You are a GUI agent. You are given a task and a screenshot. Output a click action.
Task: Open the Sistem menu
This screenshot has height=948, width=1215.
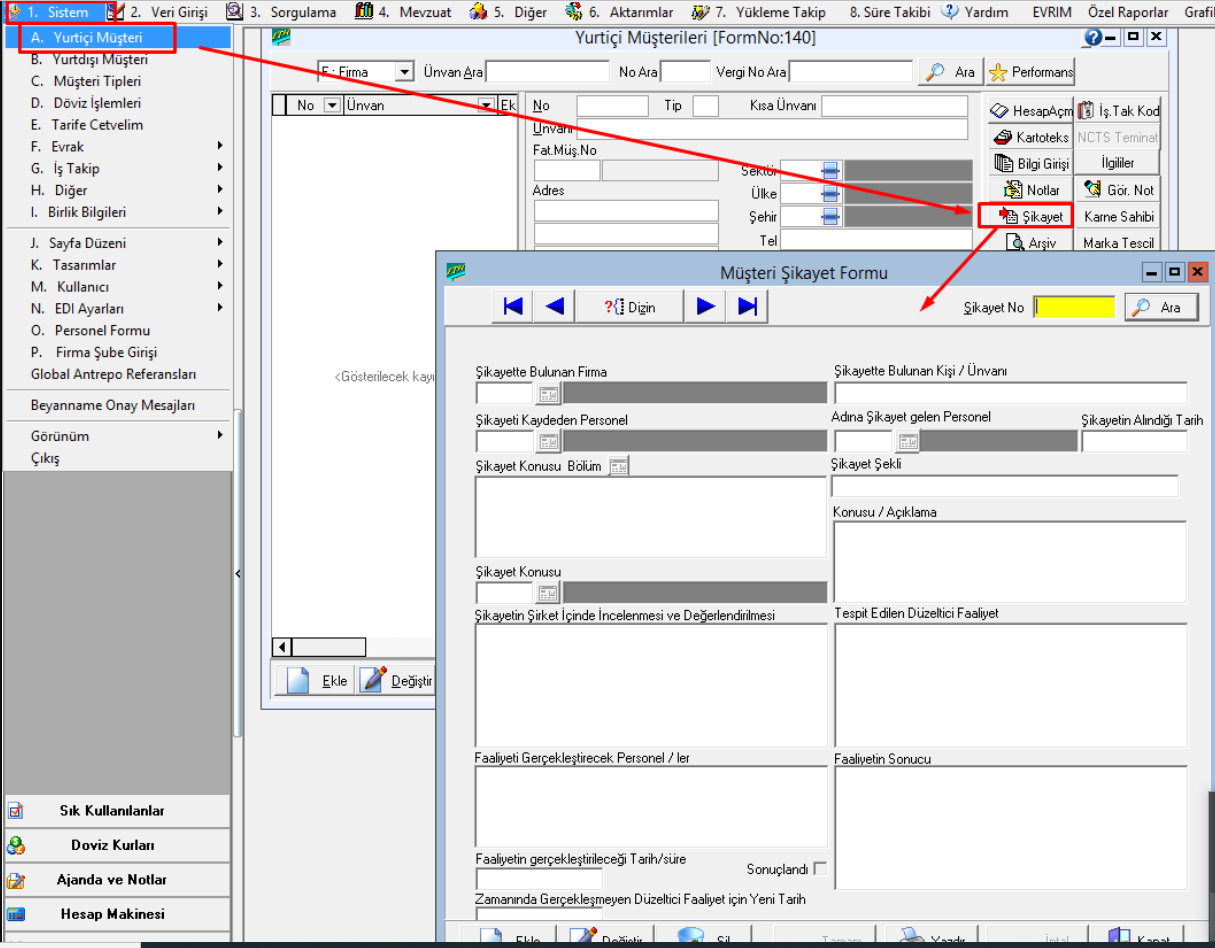click(x=57, y=13)
